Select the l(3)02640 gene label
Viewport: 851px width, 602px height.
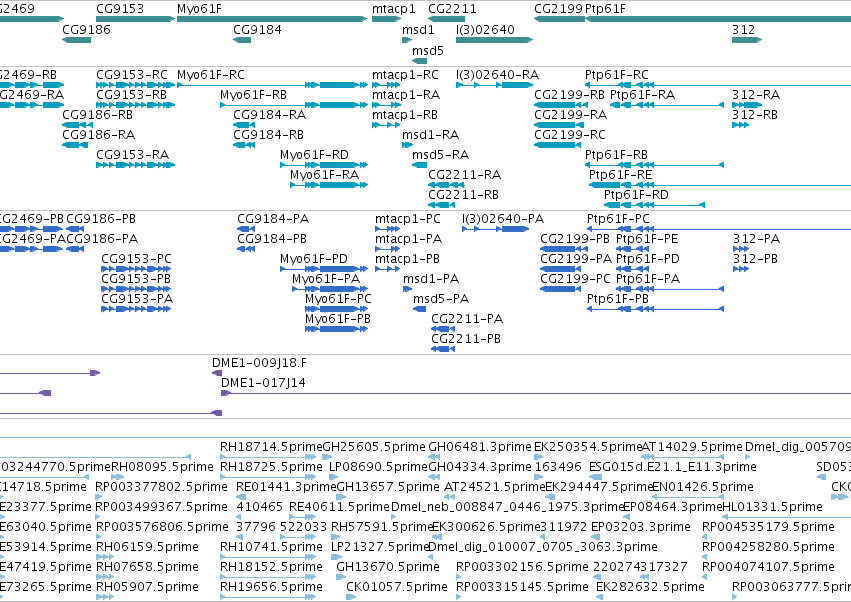point(485,29)
